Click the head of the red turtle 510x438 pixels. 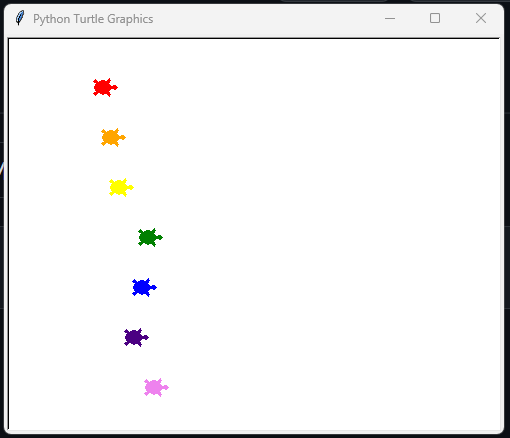(115, 88)
